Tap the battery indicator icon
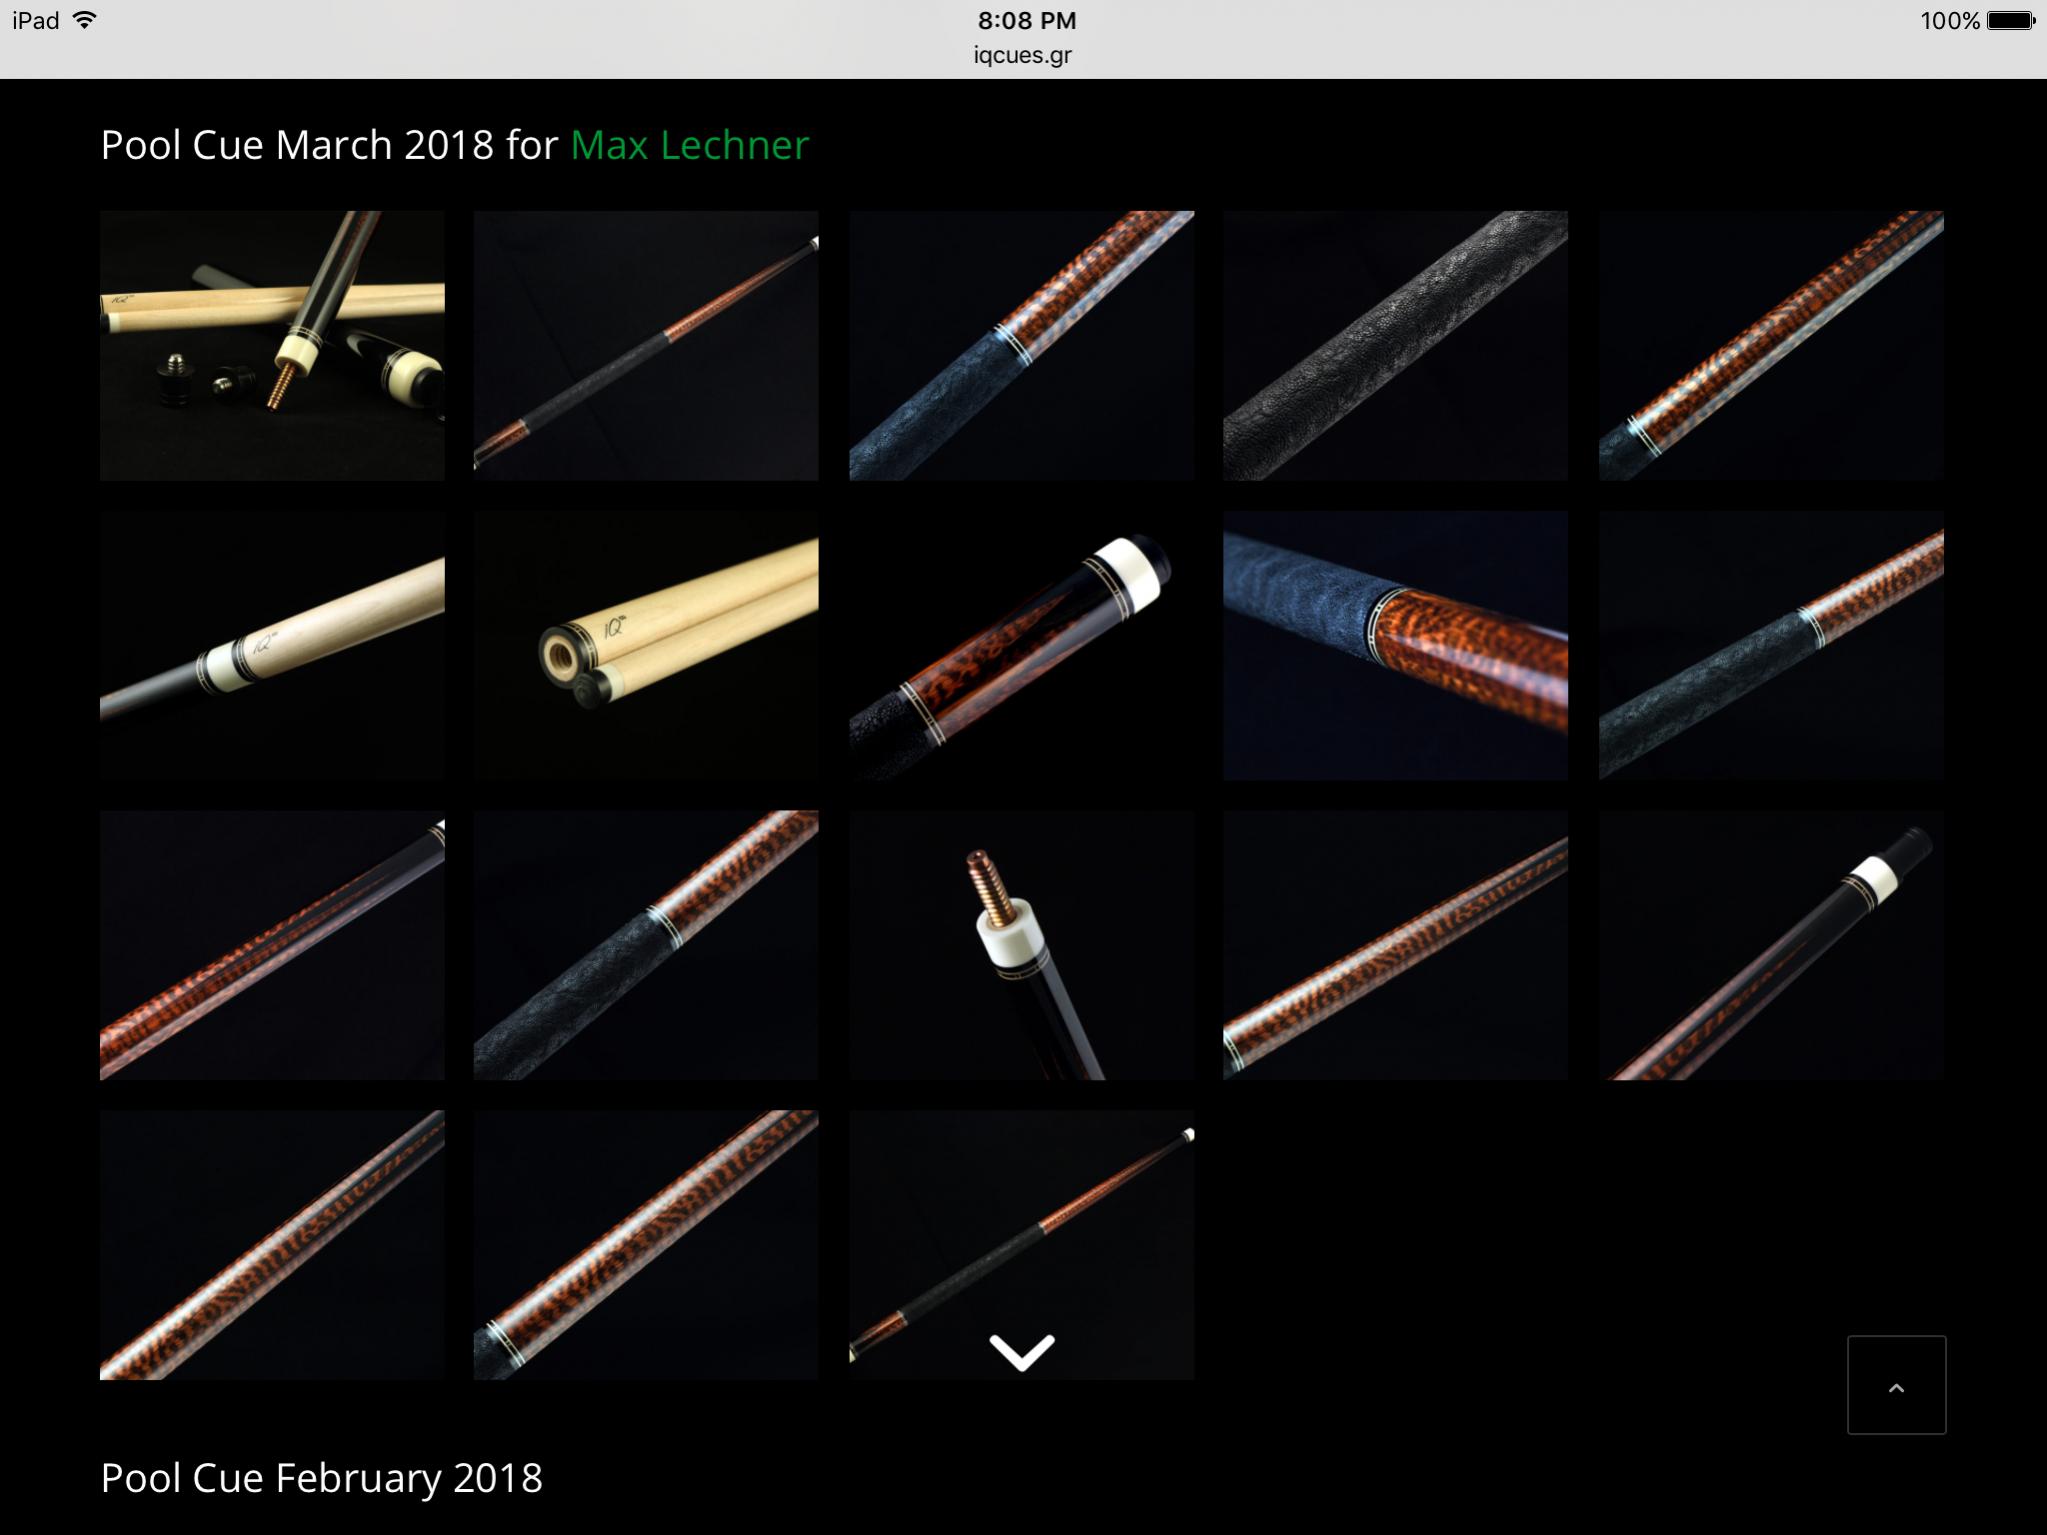2047x1535 pixels. tap(2011, 20)
